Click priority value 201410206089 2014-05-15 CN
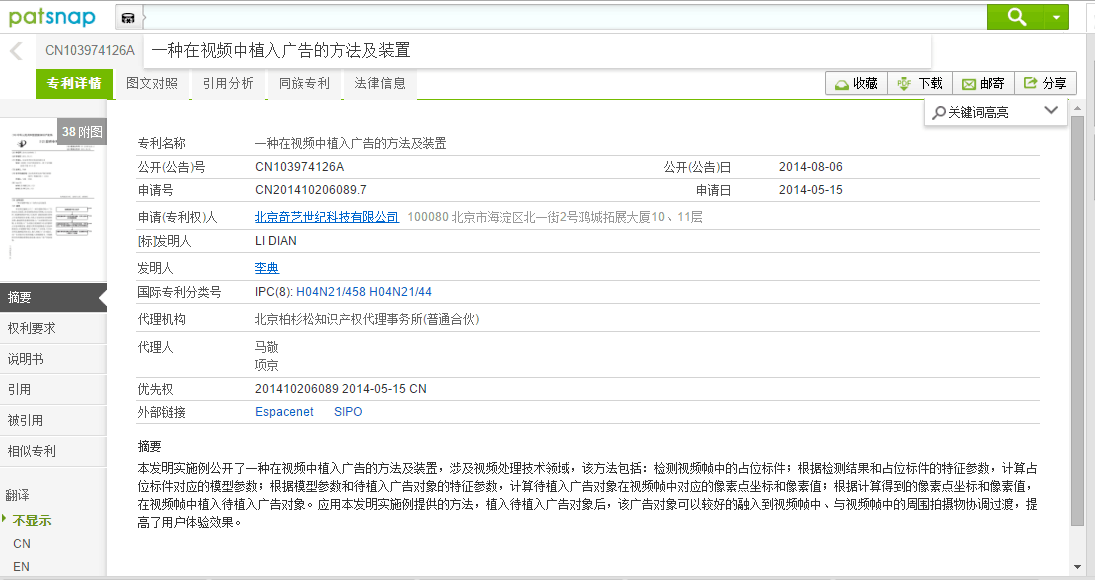1095x580 pixels. [x=341, y=389]
